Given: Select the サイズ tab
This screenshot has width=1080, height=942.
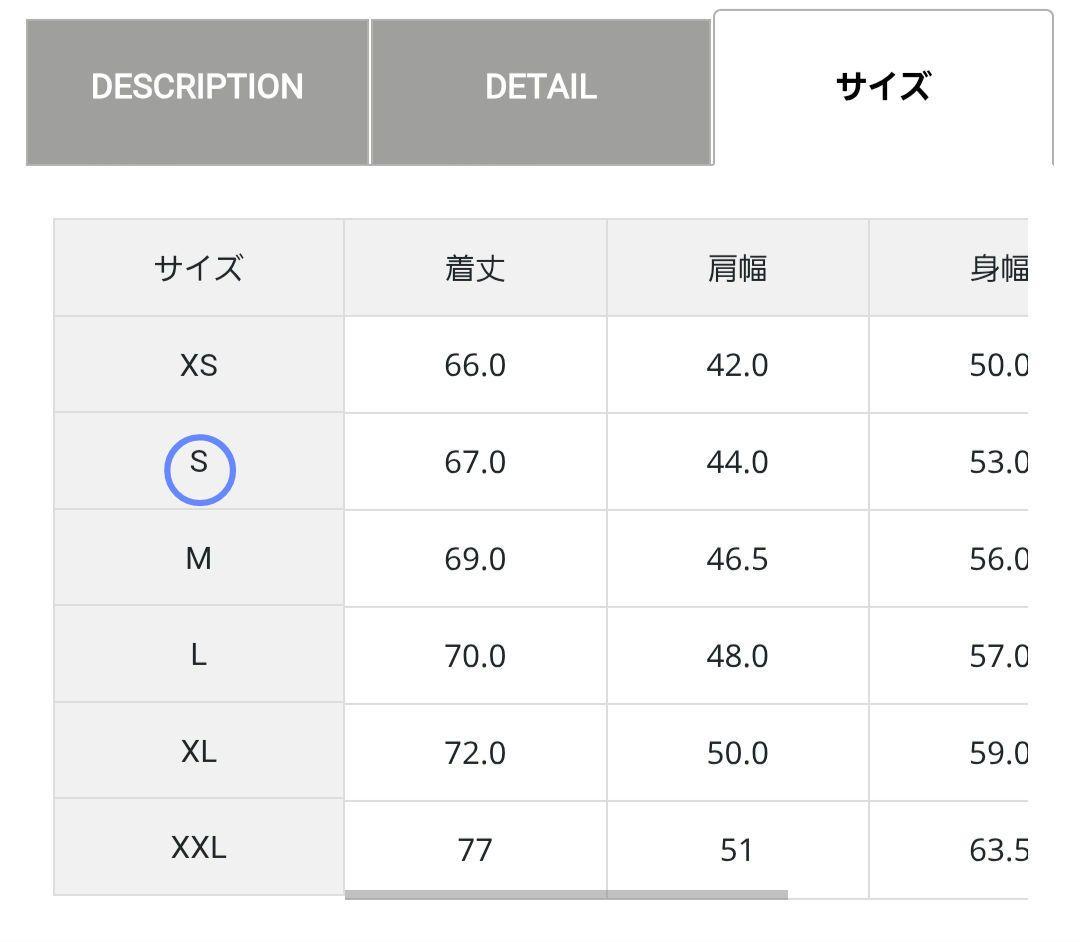Looking at the screenshot, I should click(x=884, y=88).
